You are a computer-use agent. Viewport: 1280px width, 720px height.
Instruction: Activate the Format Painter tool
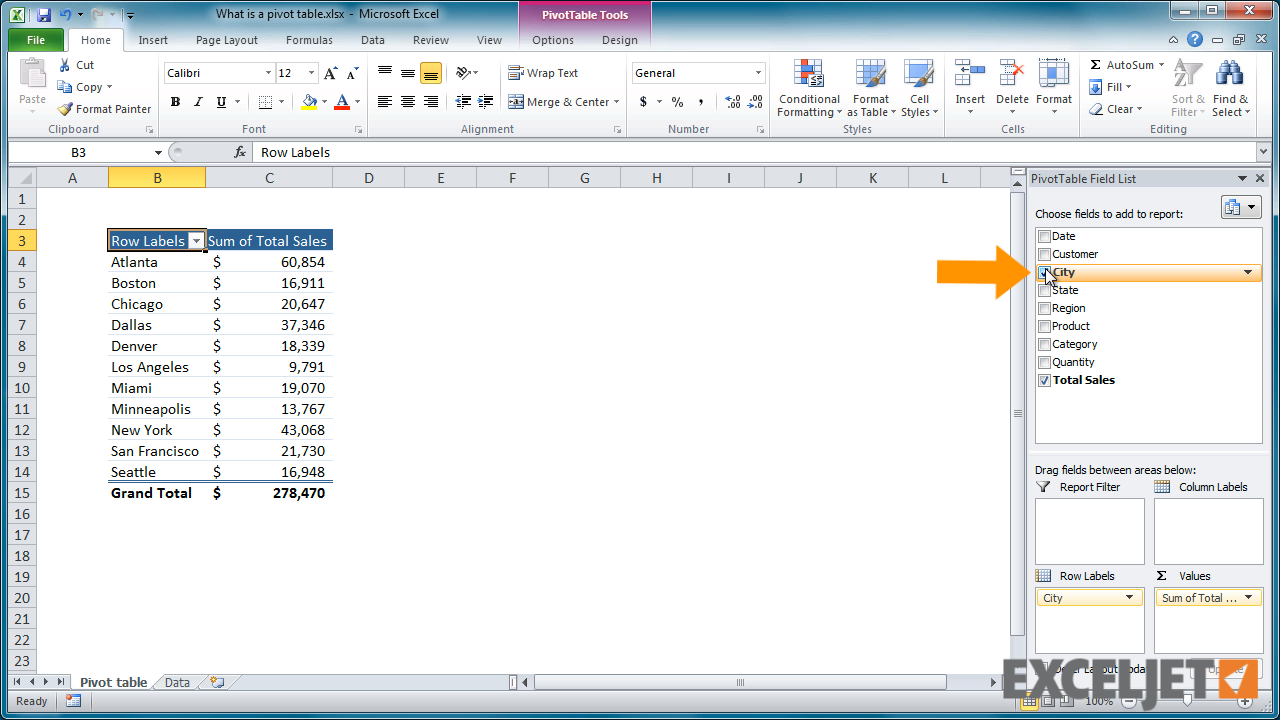pyautogui.click(x=104, y=108)
